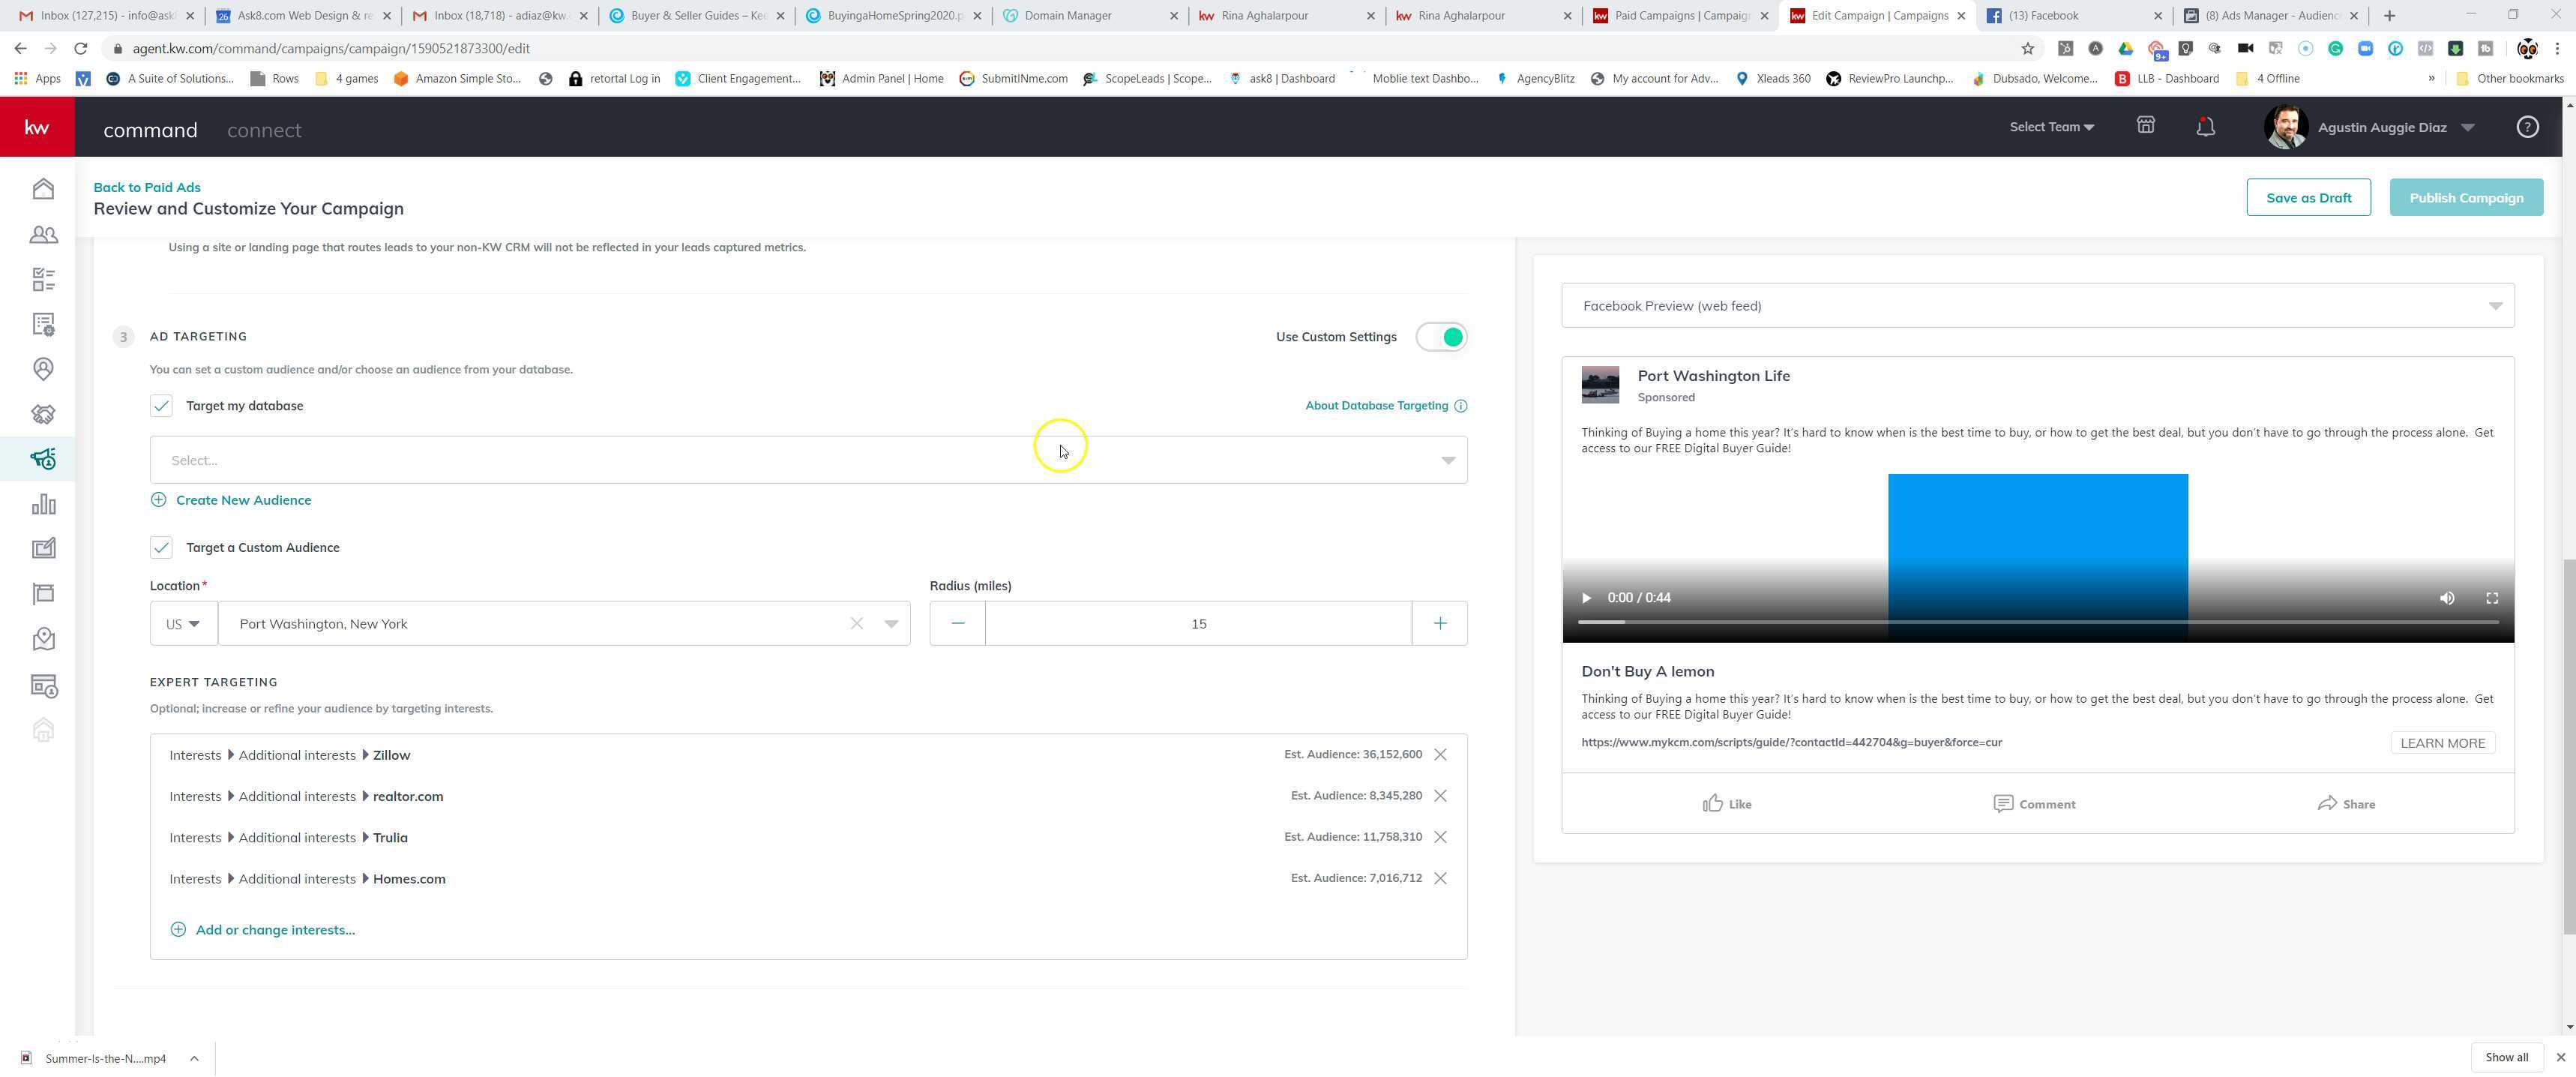Click the Create New Audience link
The width and height of the screenshot is (2576, 1077).
[243, 500]
